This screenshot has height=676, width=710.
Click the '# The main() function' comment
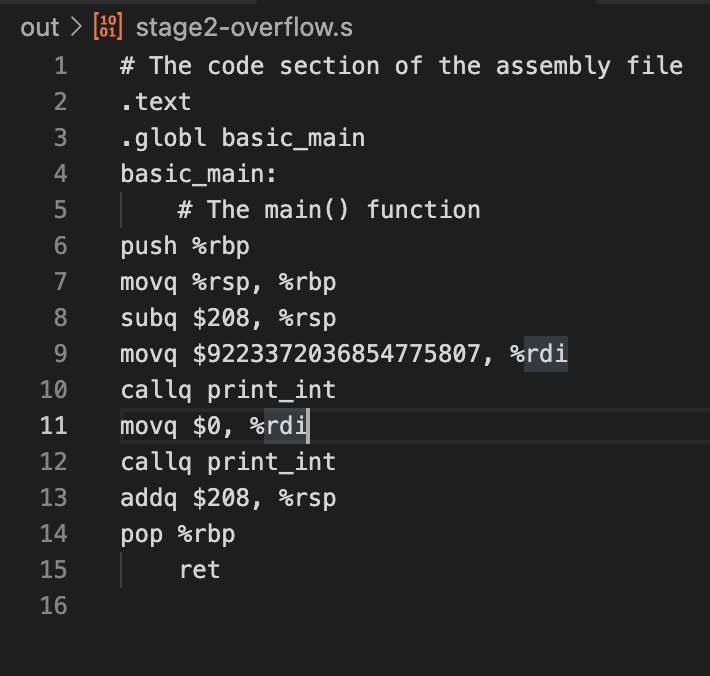click(x=329, y=210)
